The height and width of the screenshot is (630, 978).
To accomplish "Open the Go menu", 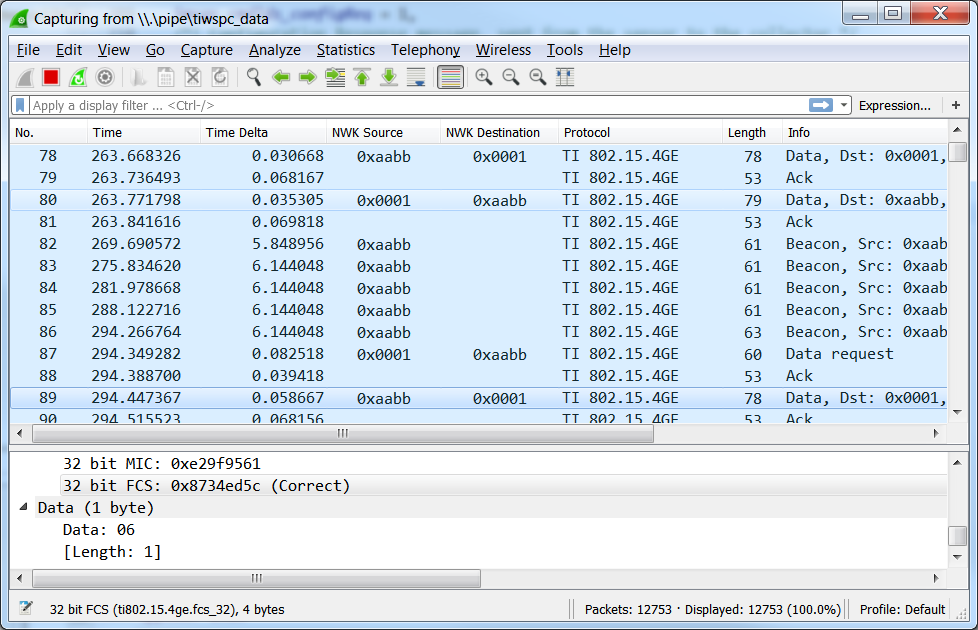I will (x=155, y=50).
